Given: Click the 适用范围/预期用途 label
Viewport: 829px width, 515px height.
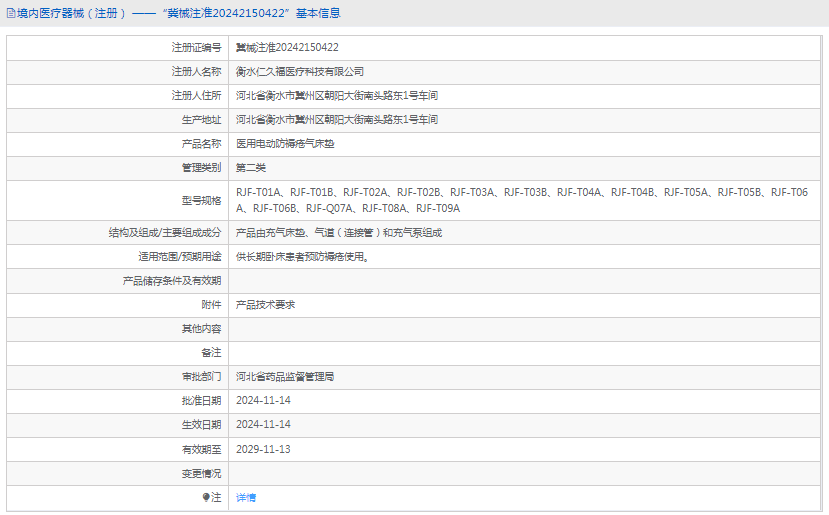Looking at the screenshot, I should [180, 257].
